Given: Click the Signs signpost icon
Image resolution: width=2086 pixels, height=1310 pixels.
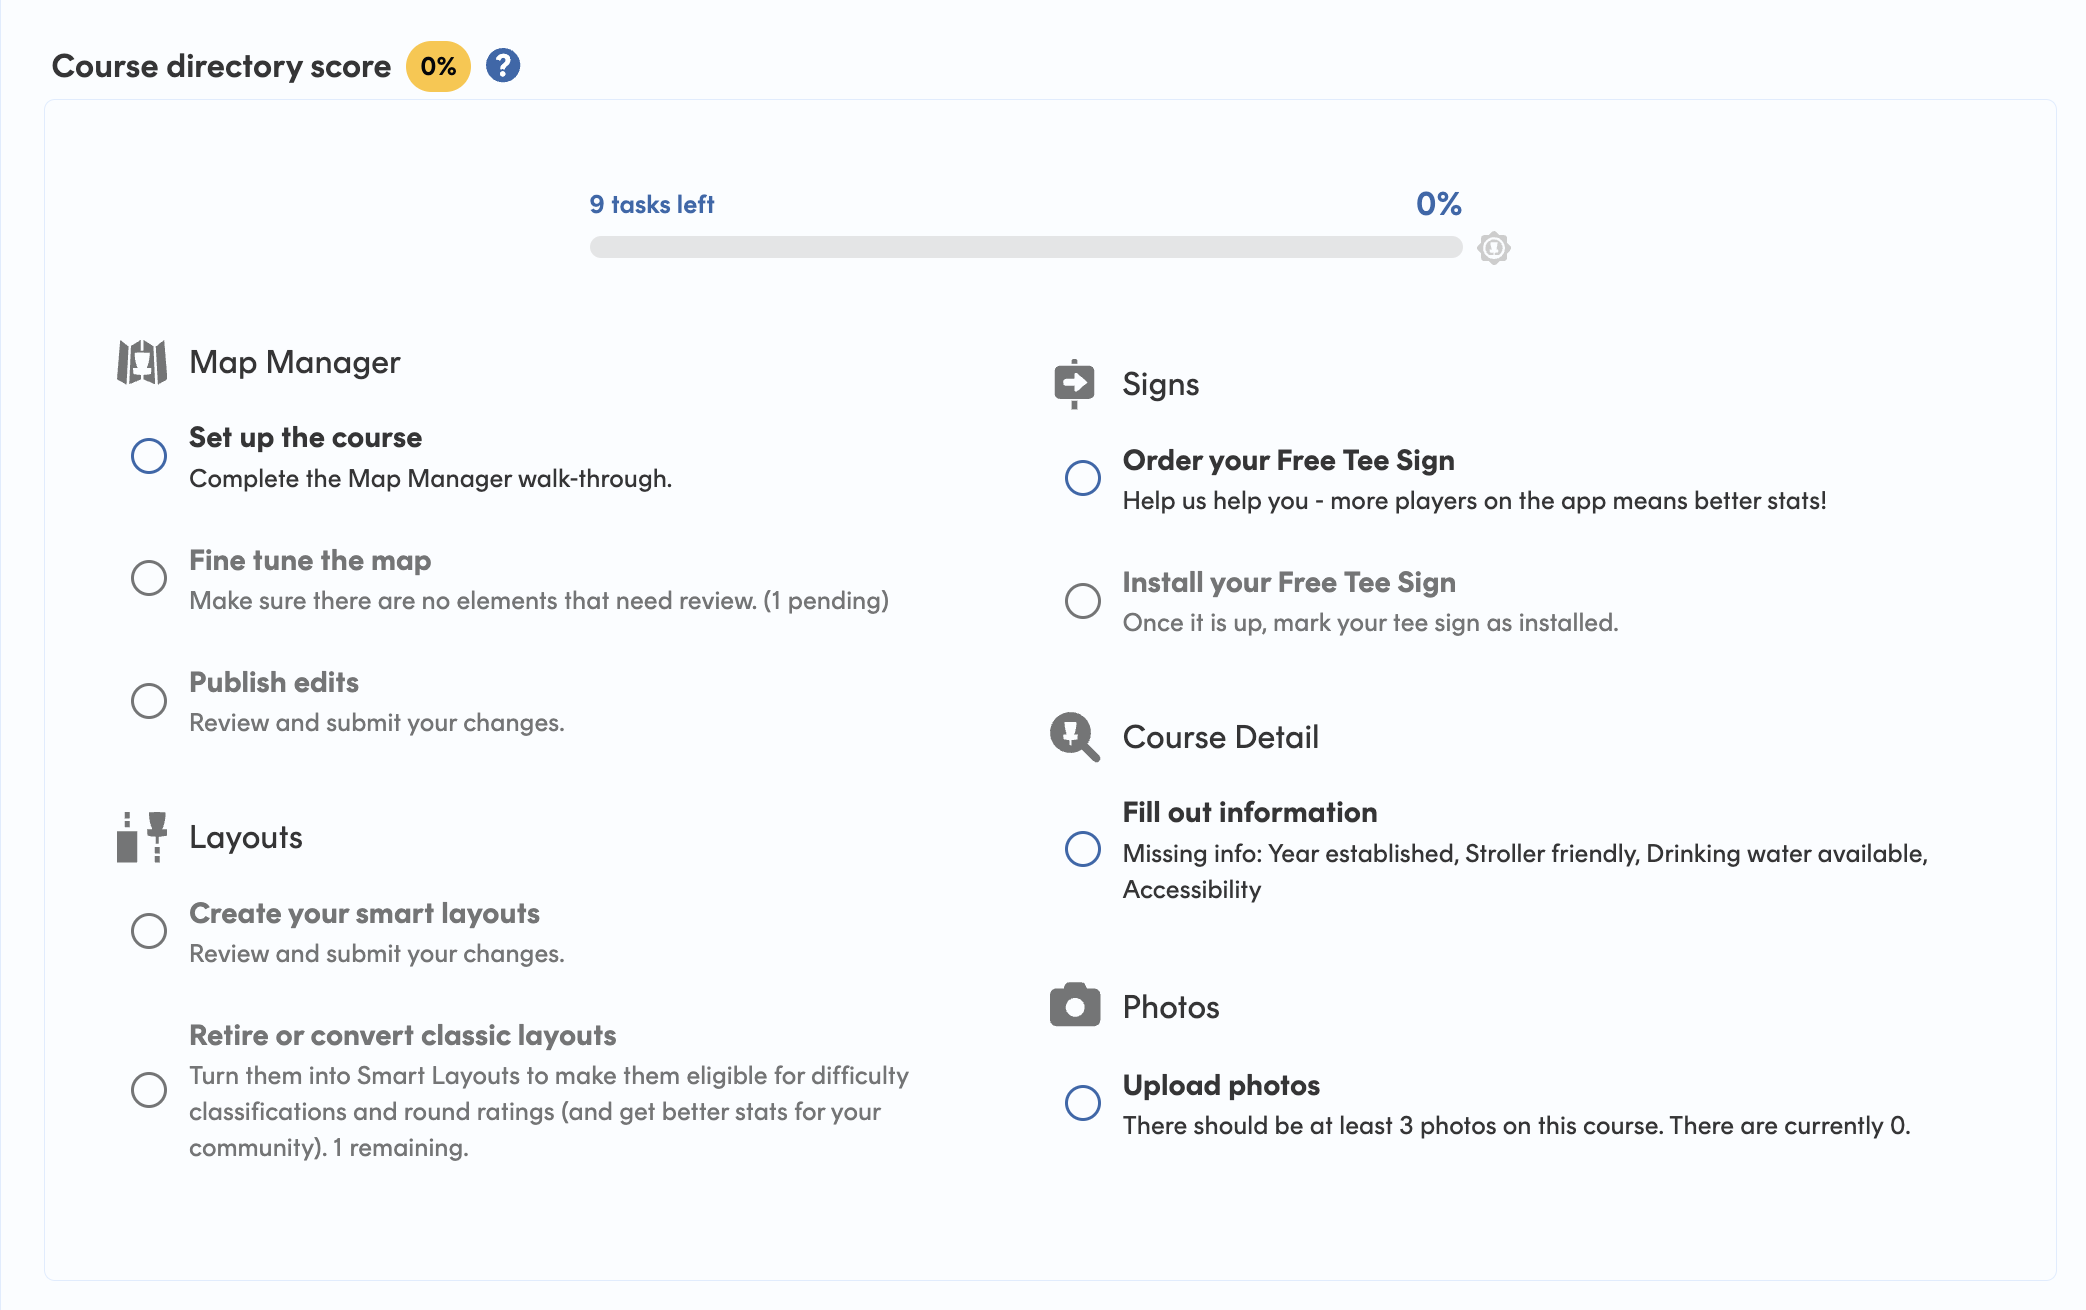Looking at the screenshot, I should click(x=1074, y=384).
